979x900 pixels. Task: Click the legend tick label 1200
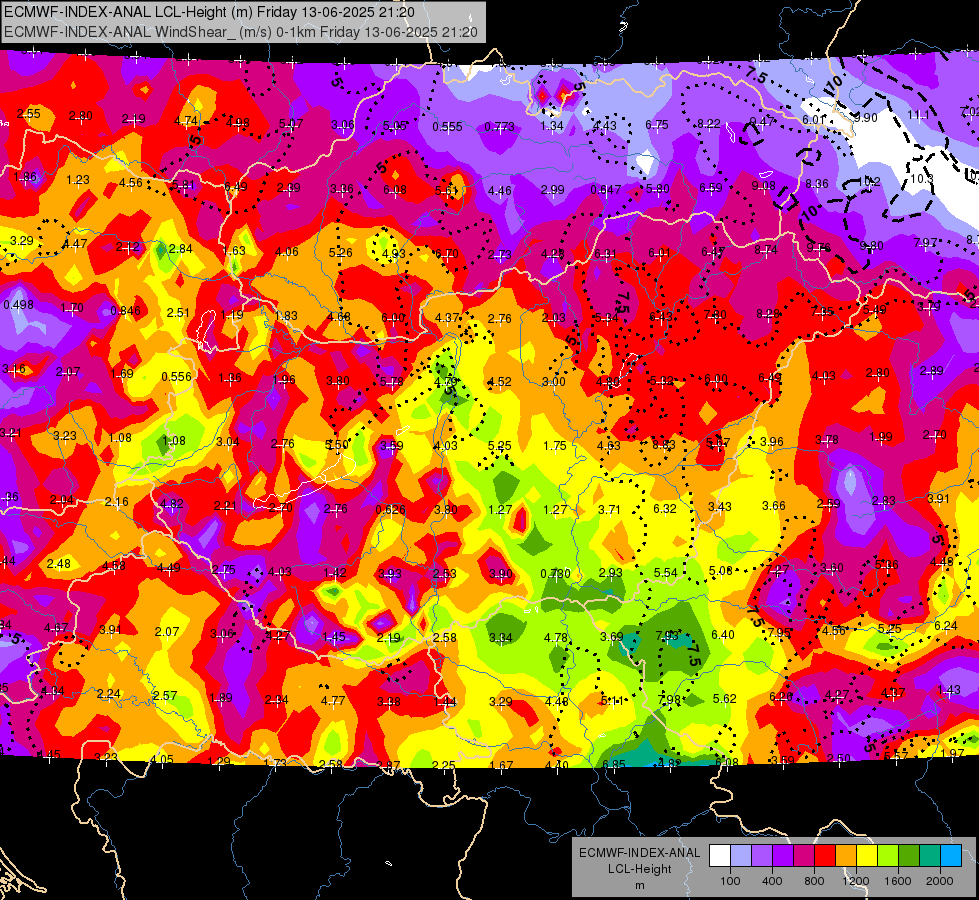[856, 881]
